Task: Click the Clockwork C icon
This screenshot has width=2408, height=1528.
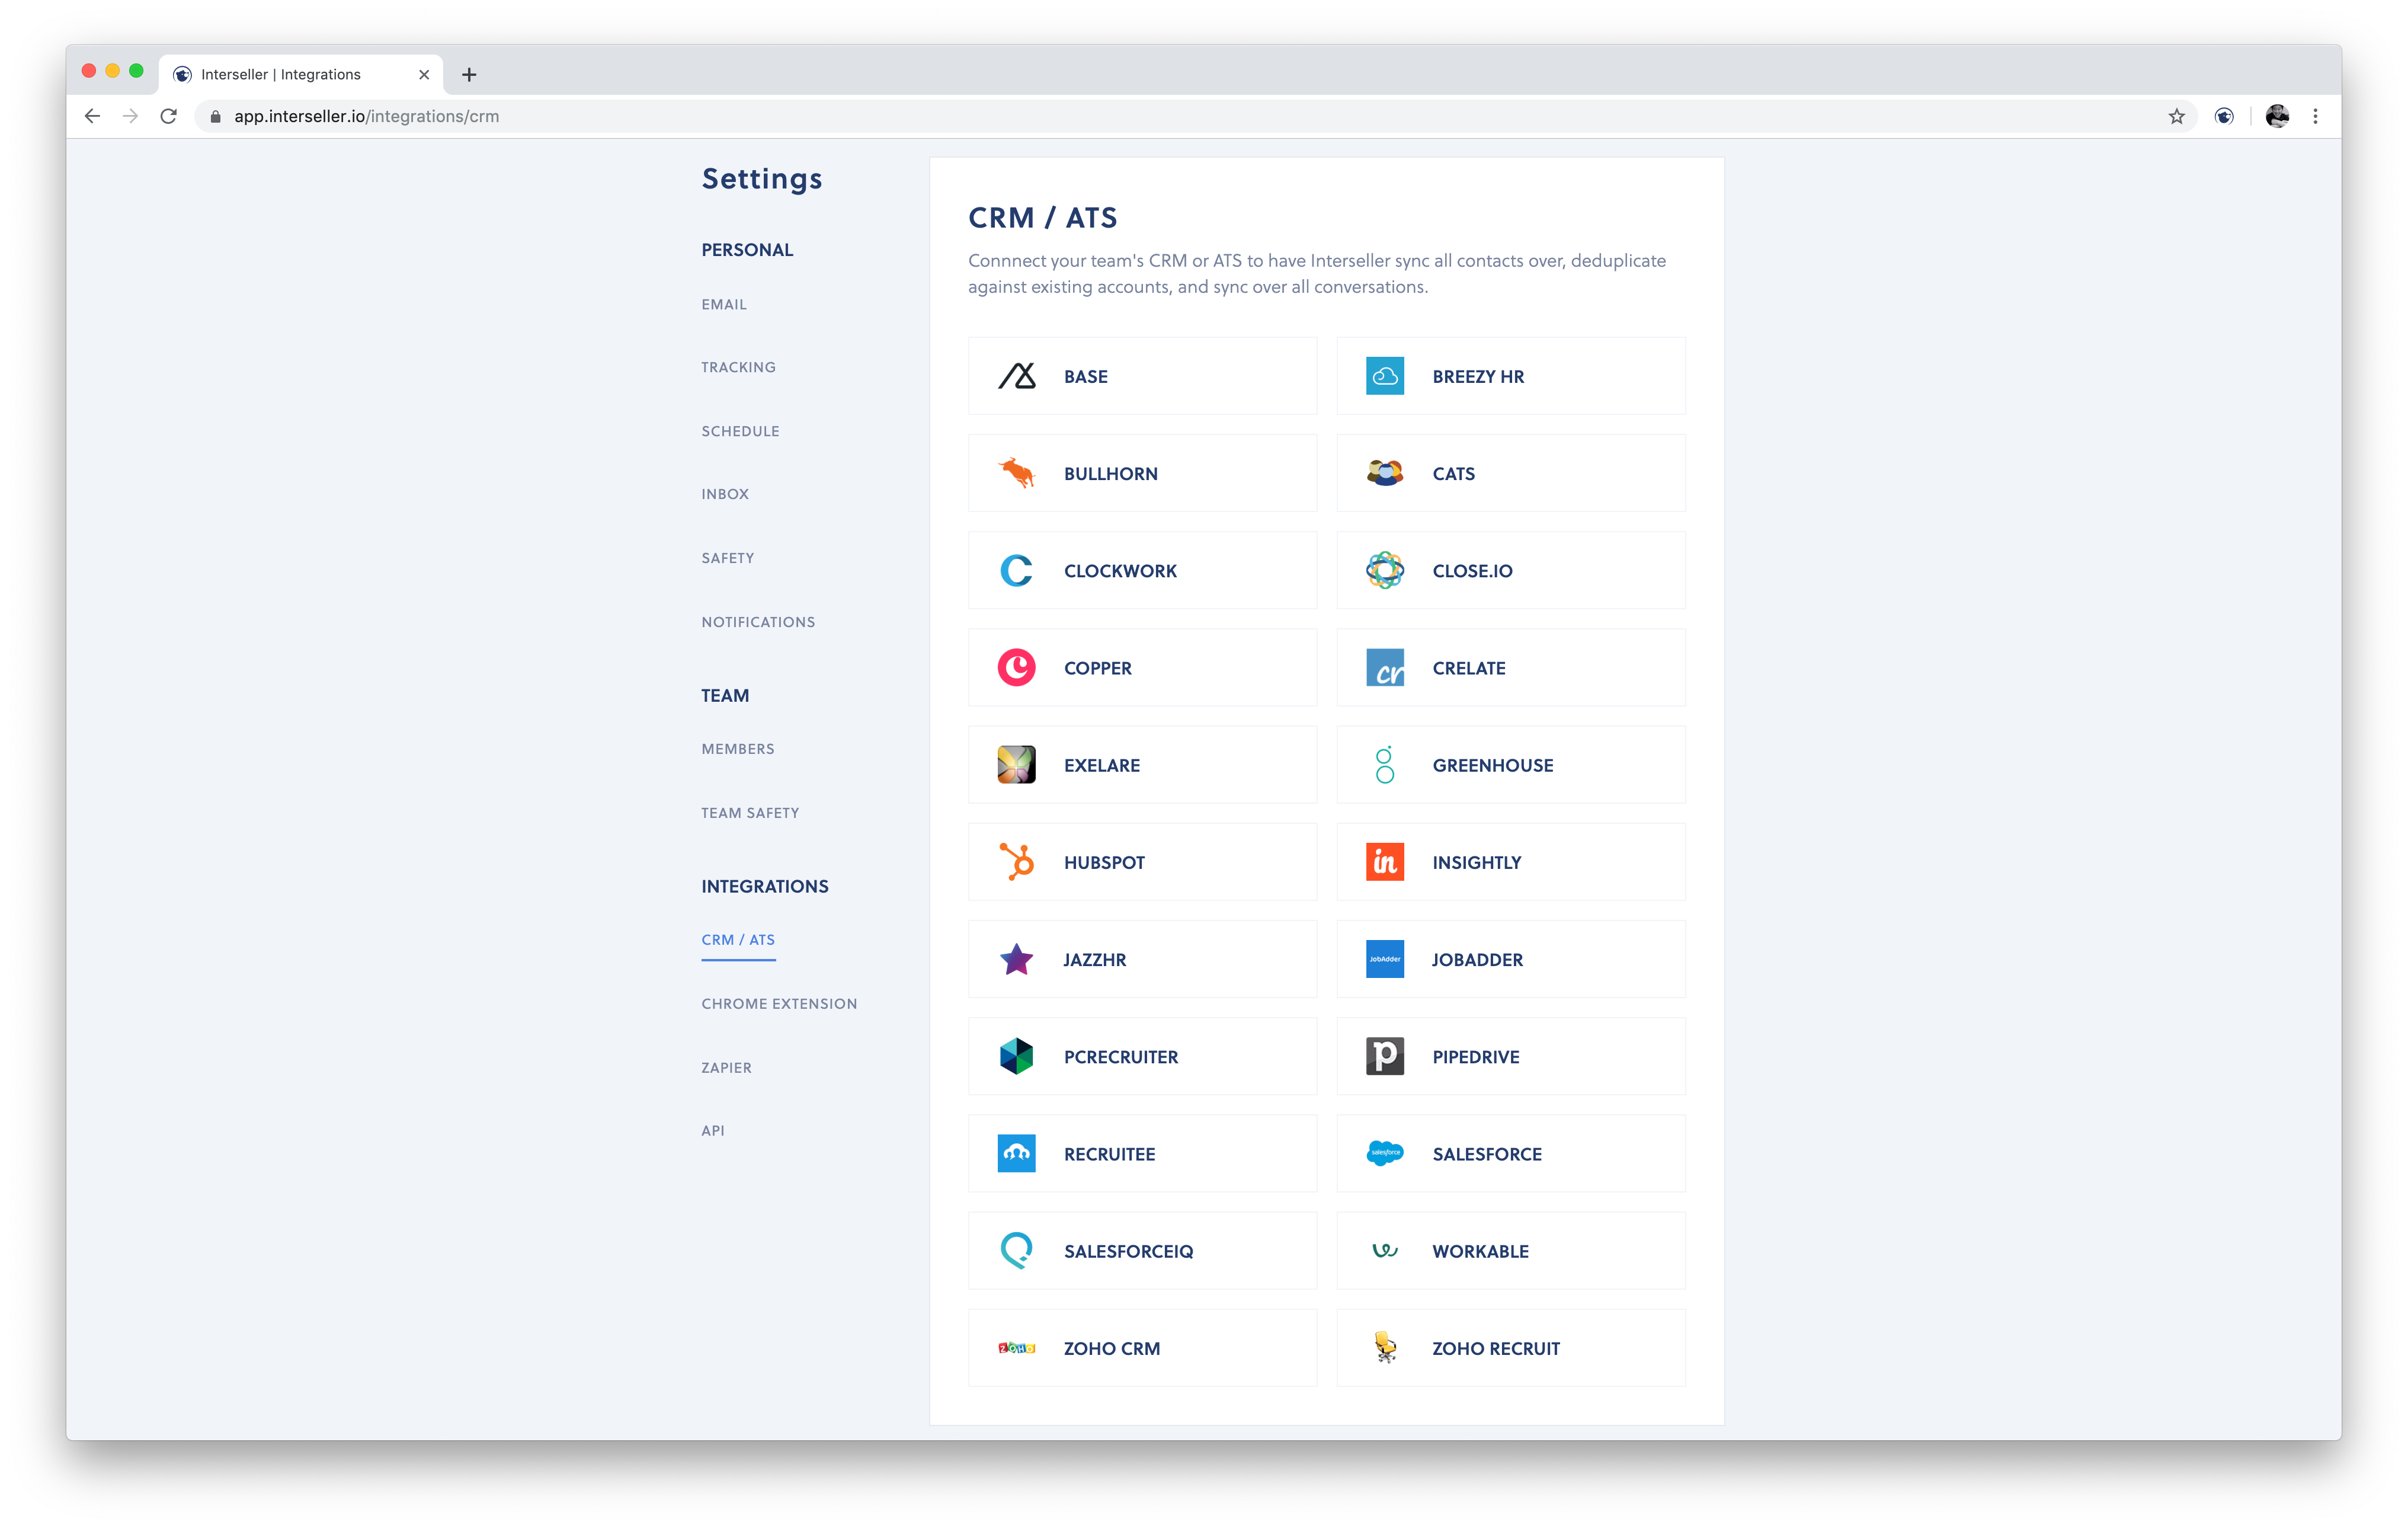Action: point(1016,570)
